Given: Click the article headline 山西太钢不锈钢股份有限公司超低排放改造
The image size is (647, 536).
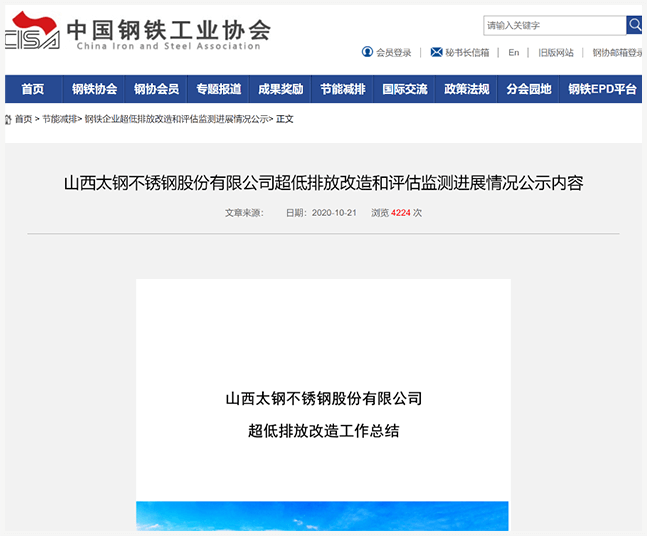Looking at the screenshot, I should pyautogui.click(x=324, y=183).
